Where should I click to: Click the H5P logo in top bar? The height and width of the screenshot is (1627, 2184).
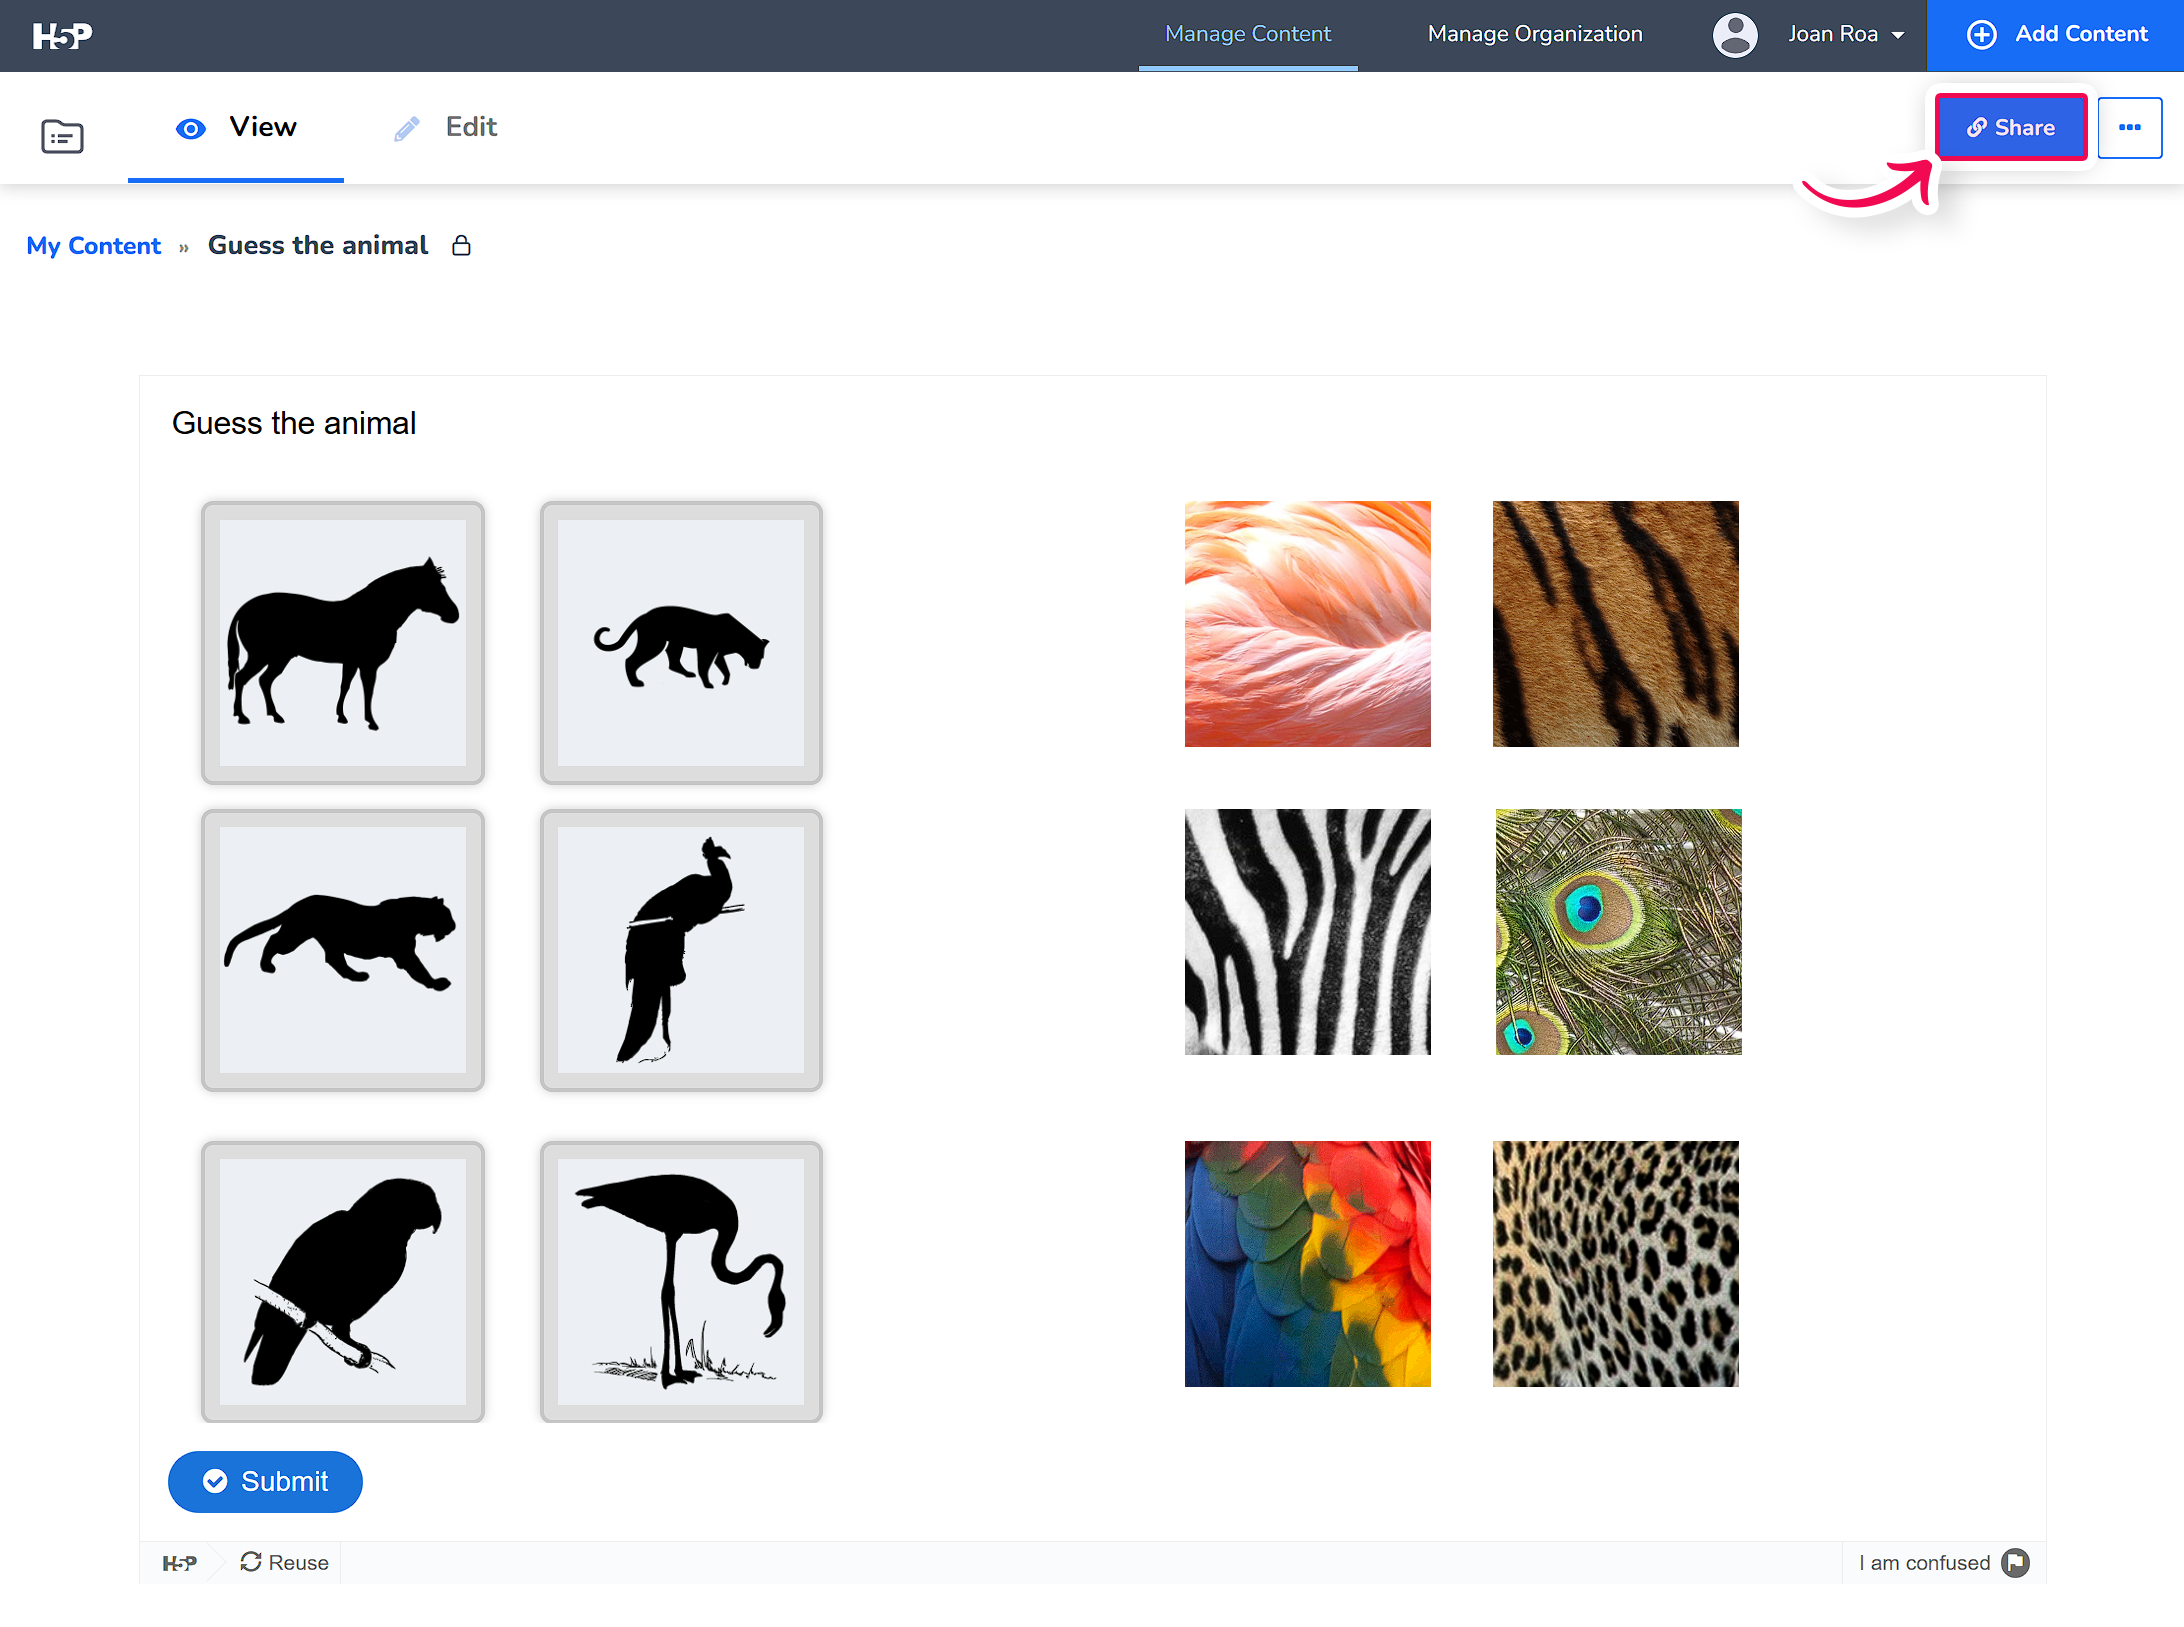[x=62, y=36]
